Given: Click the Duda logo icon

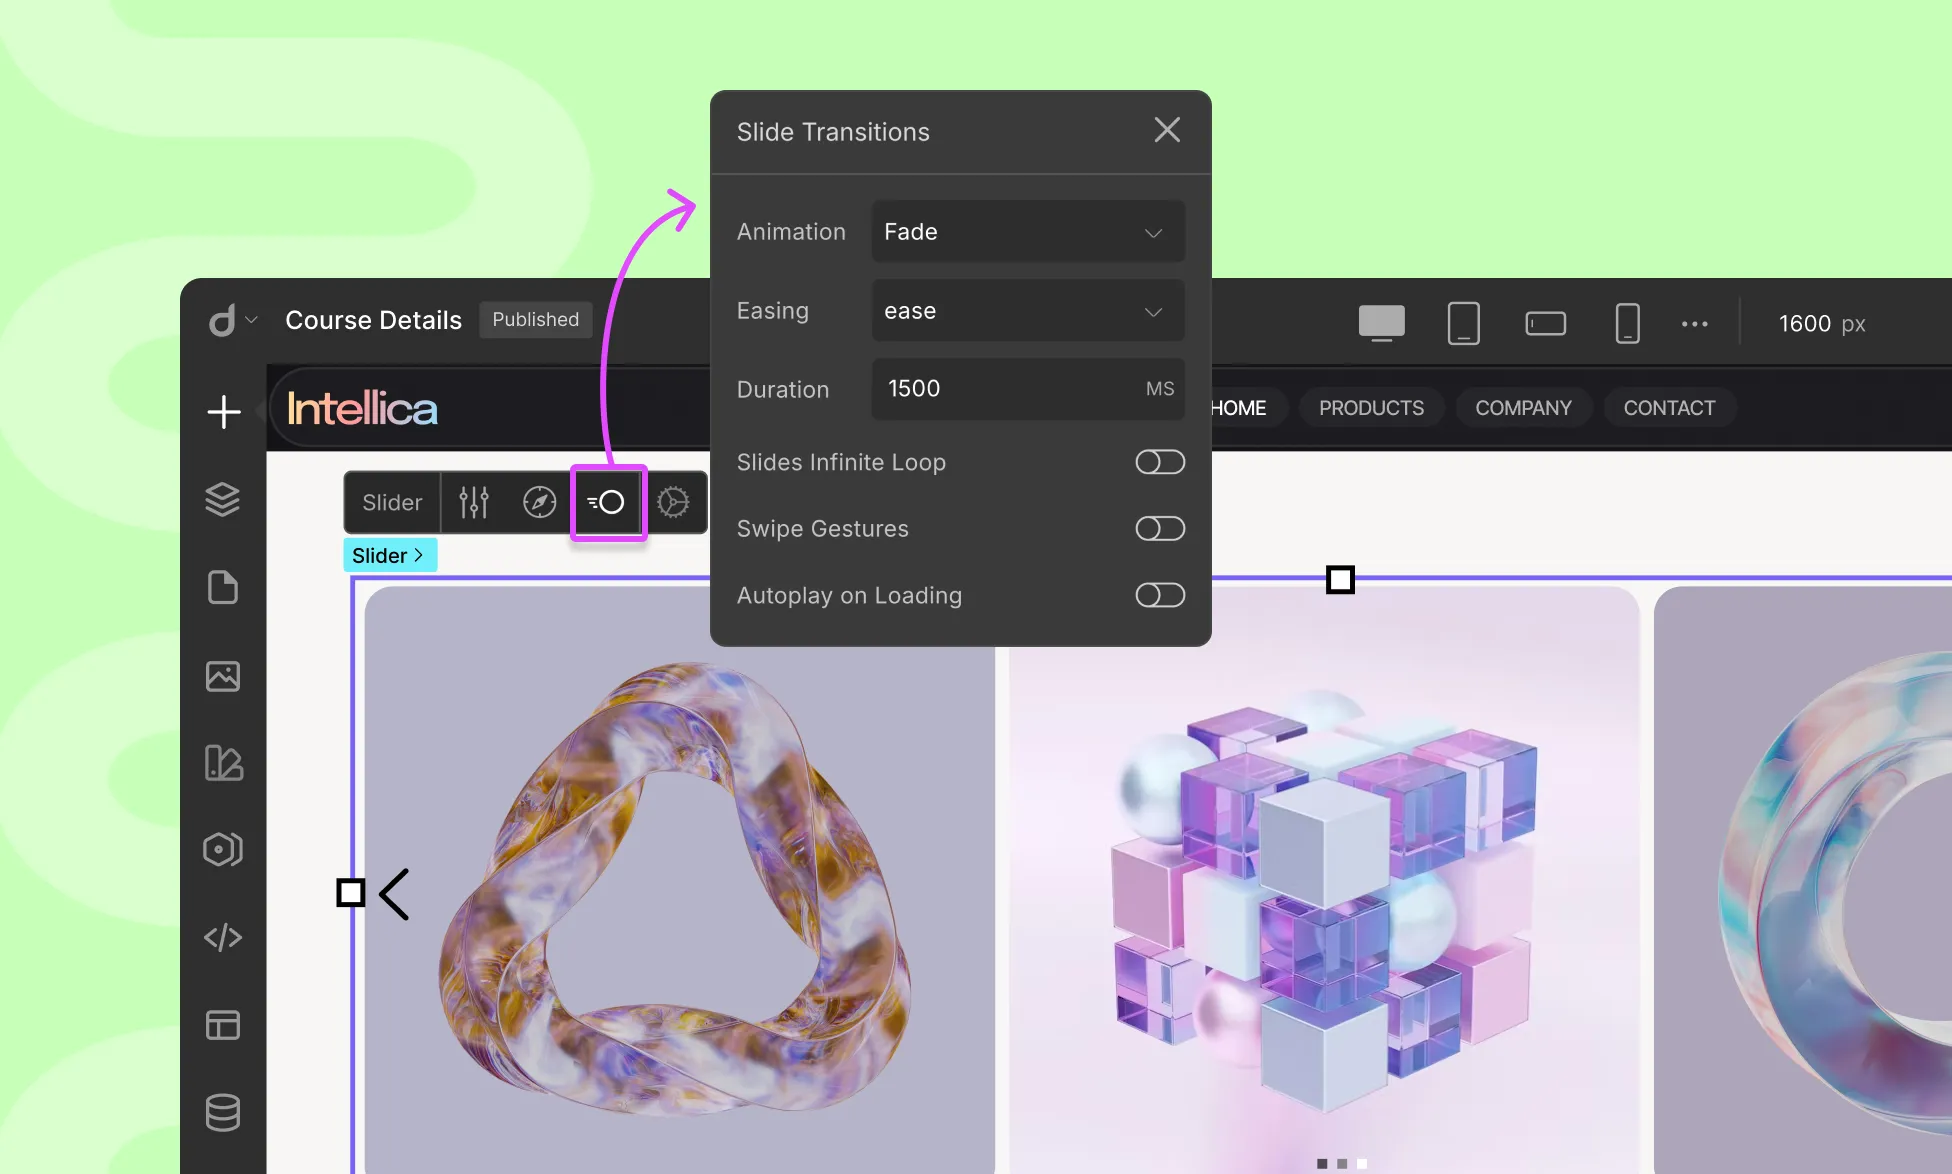Looking at the screenshot, I should point(222,320).
